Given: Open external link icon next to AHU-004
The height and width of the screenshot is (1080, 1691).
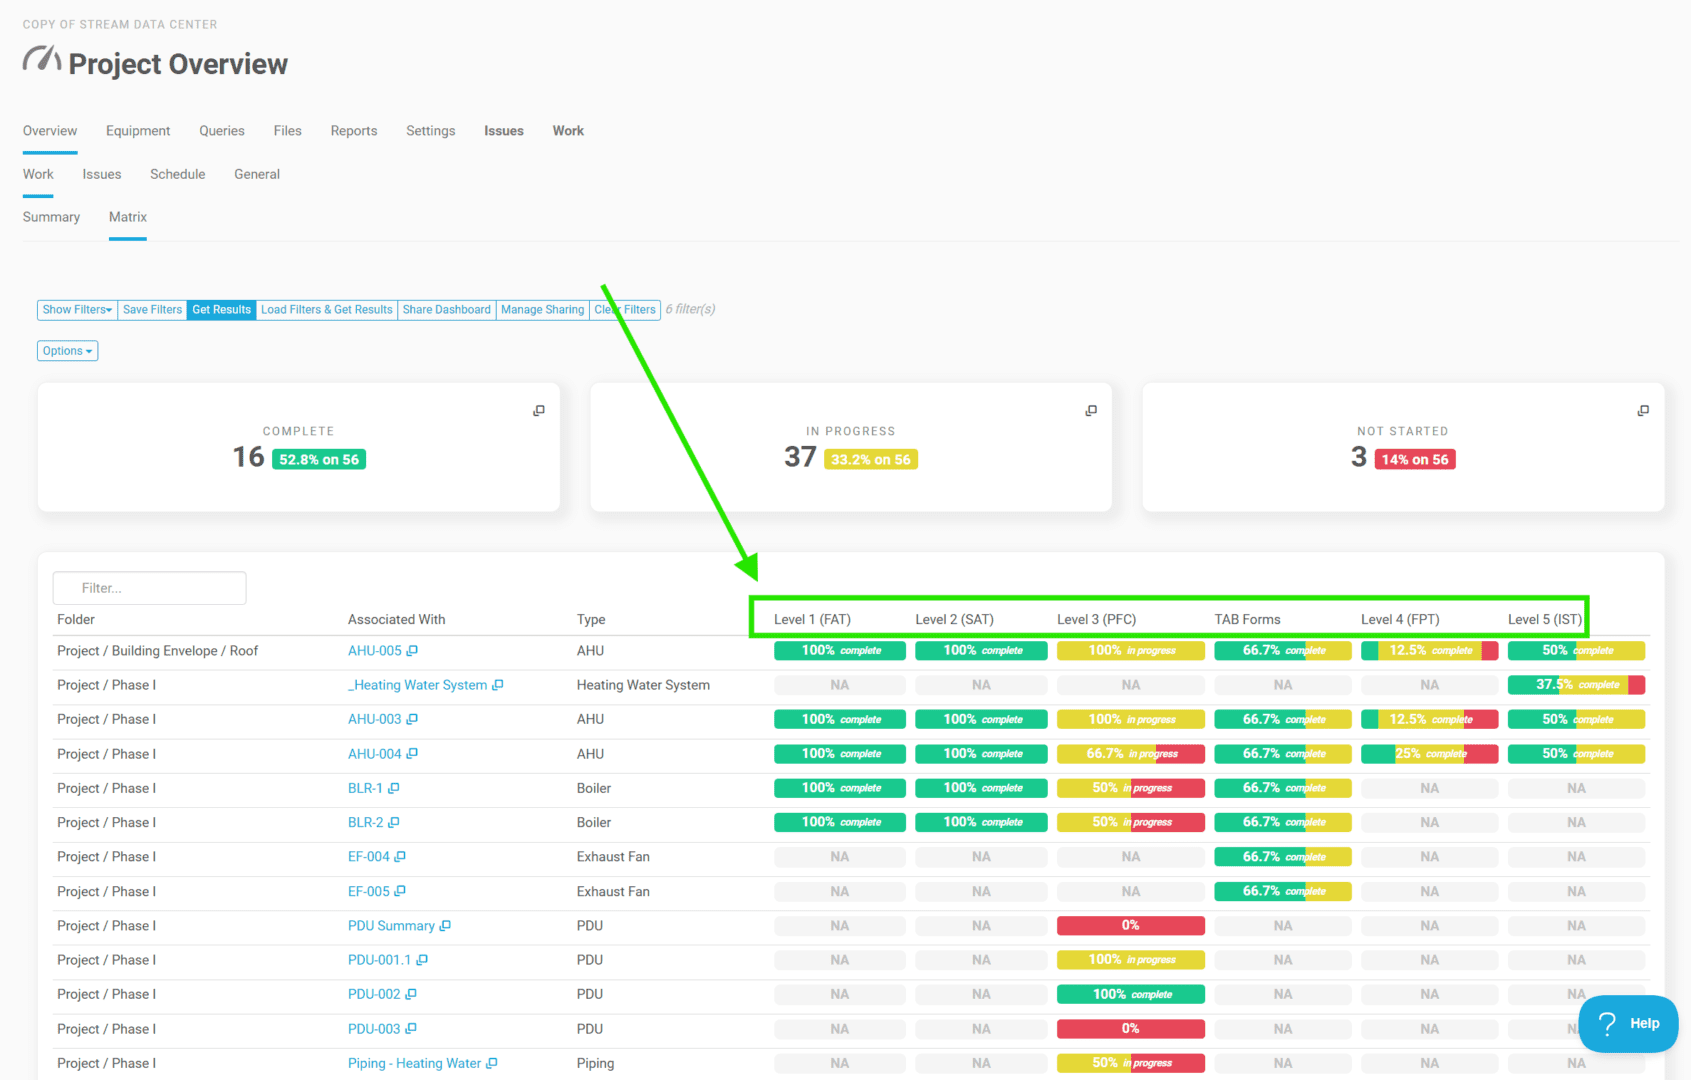Looking at the screenshot, I should click(412, 753).
